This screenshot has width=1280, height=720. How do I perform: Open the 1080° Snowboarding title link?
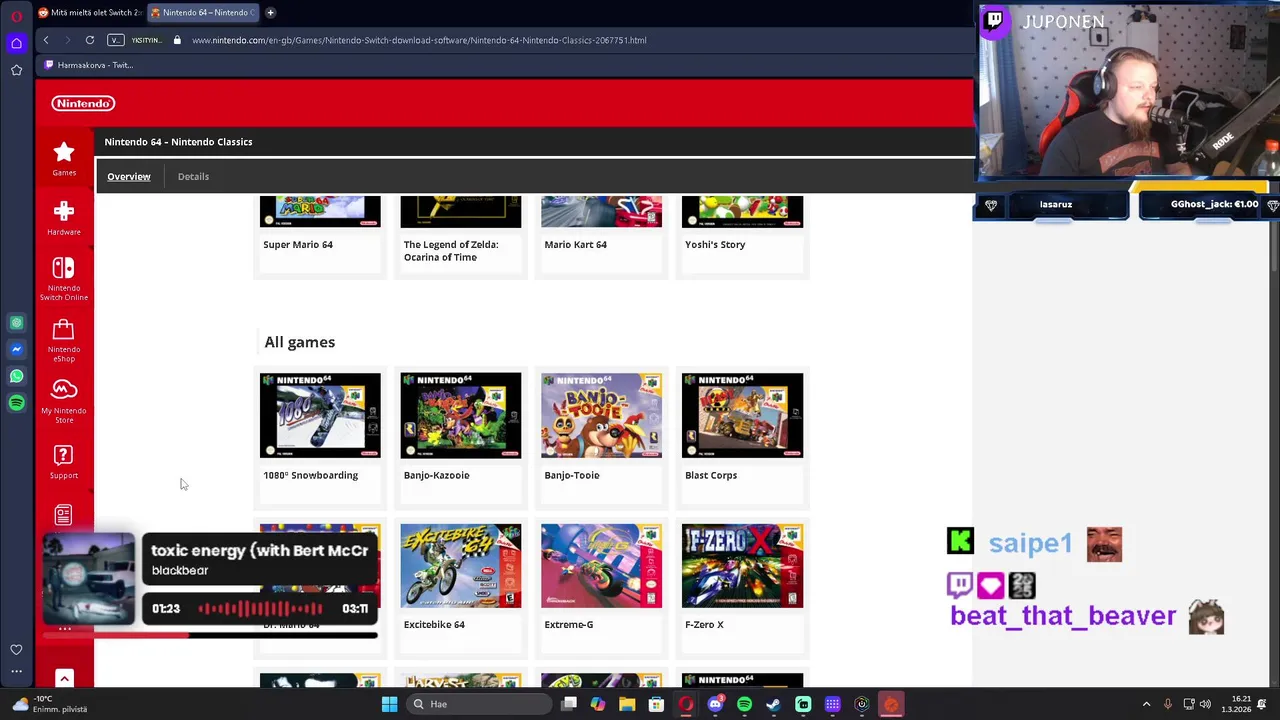(x=310, y=475)
